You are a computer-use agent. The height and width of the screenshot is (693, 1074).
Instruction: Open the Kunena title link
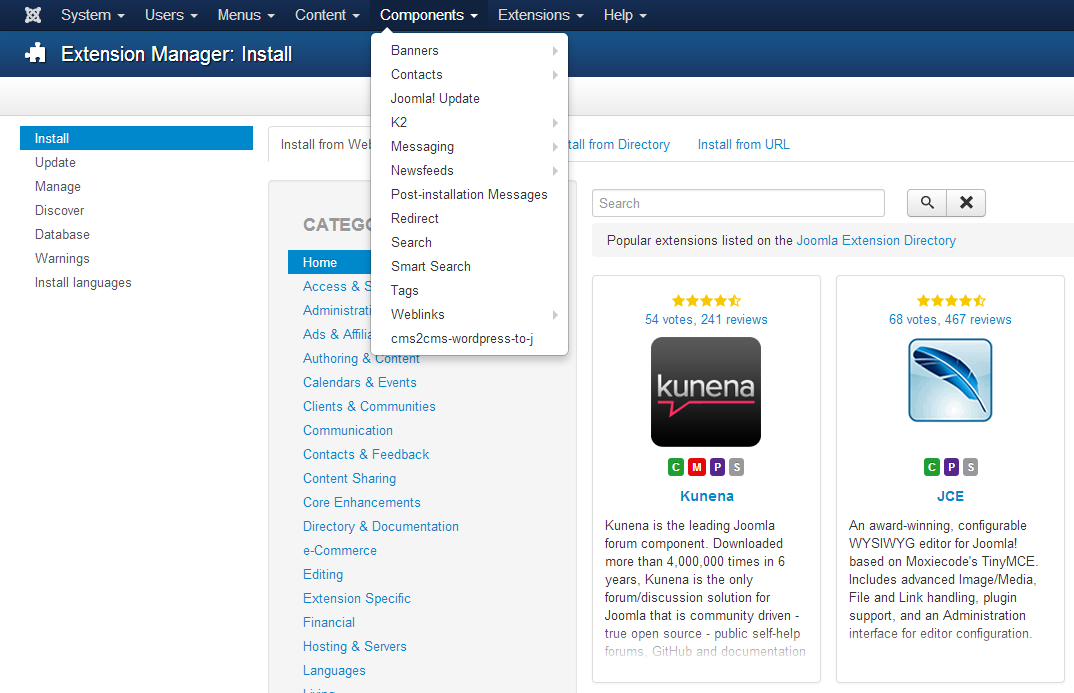tap(706, 496)
